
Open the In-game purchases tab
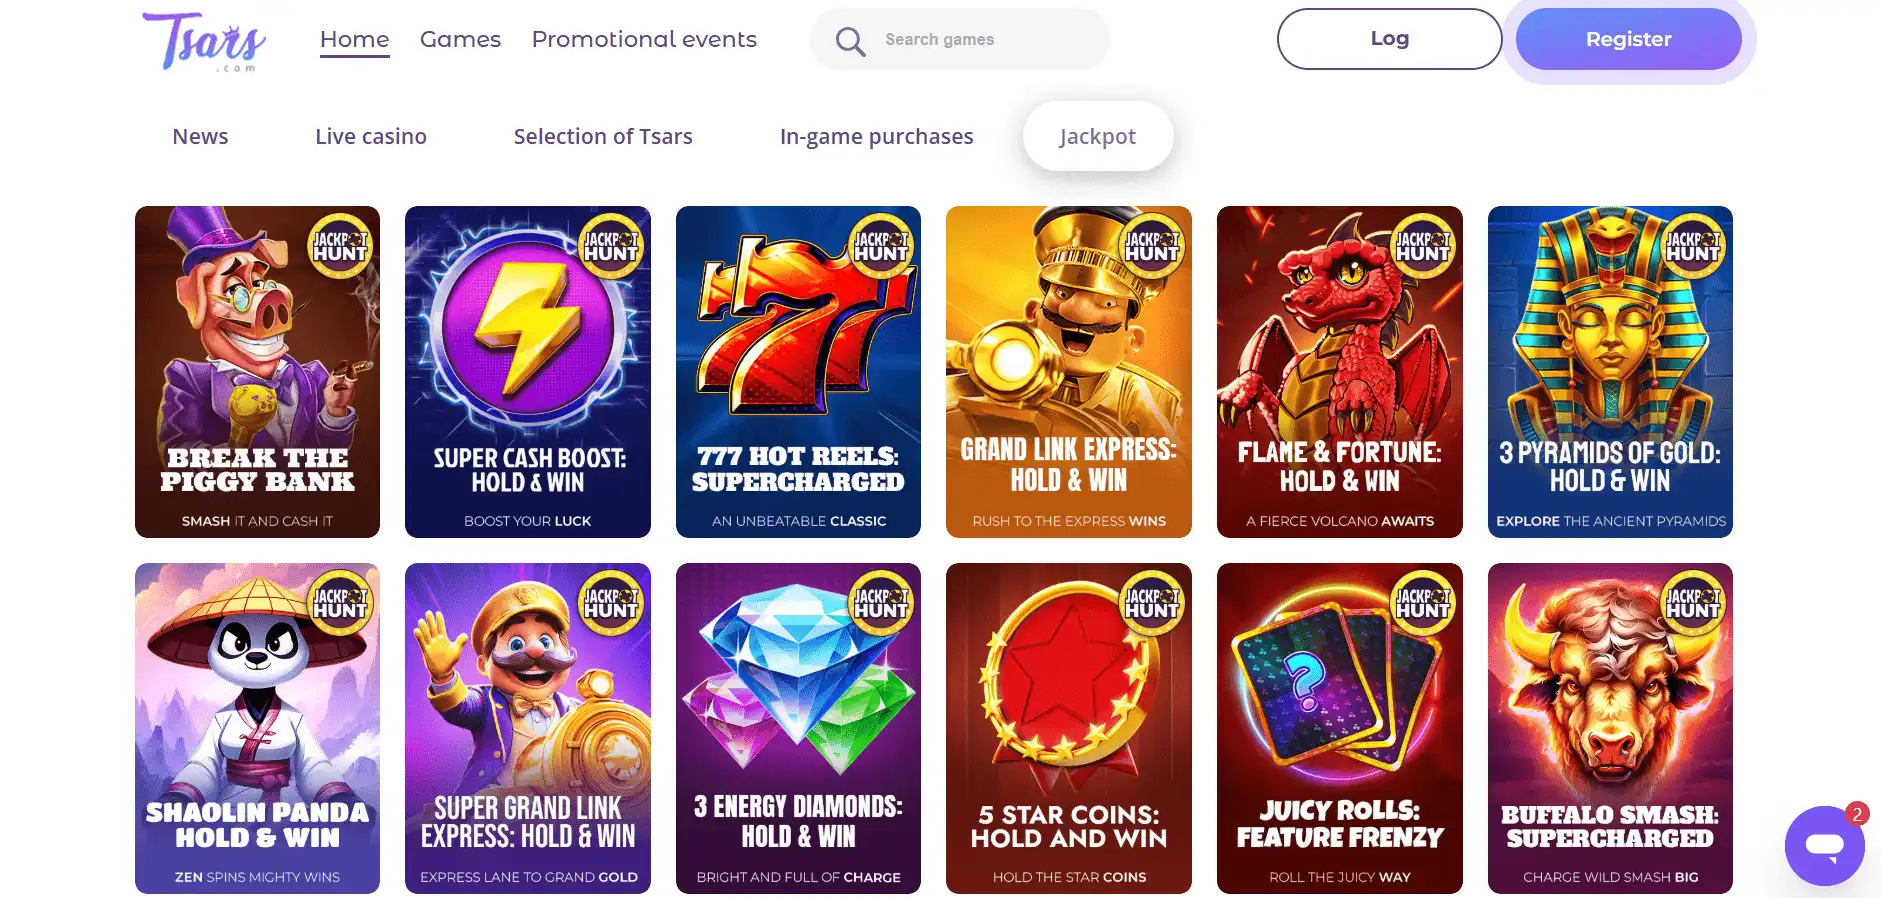click(876, 136)
